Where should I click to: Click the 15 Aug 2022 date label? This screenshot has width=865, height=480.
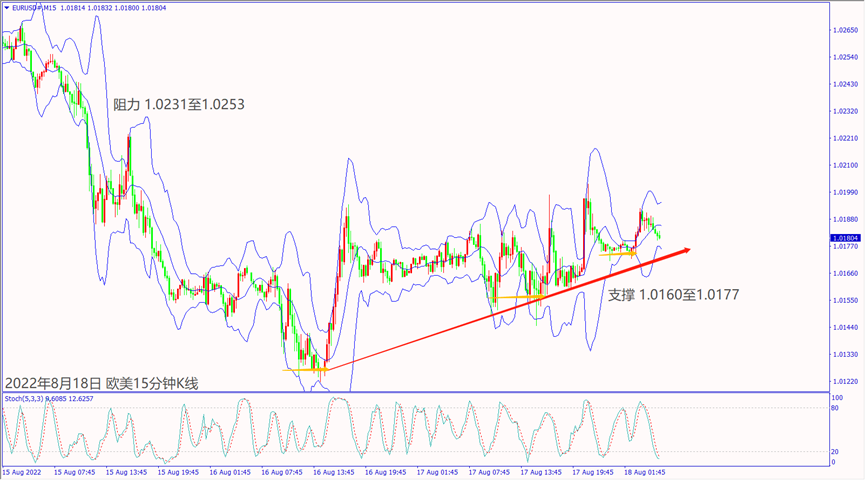pos(21,471)
